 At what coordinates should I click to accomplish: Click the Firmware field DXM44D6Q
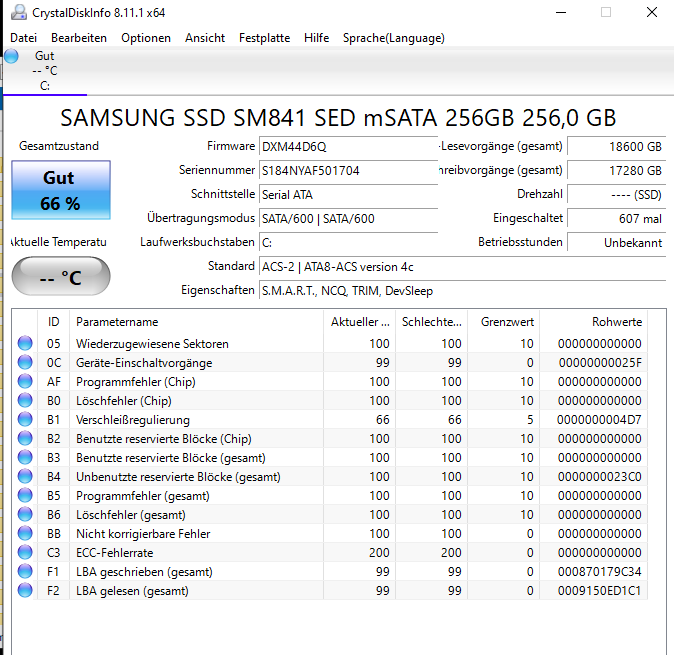tap(349, 147)
